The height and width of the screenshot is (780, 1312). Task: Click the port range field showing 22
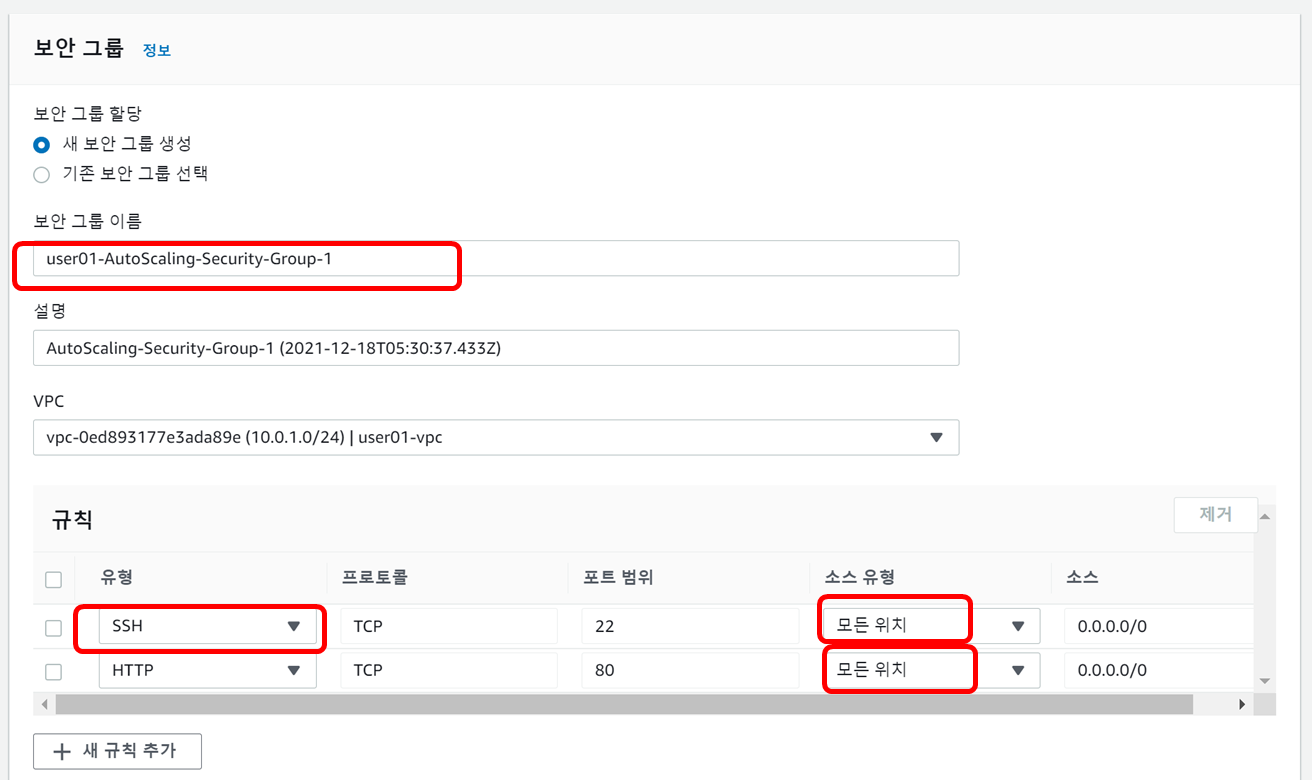tap(690, 626)
